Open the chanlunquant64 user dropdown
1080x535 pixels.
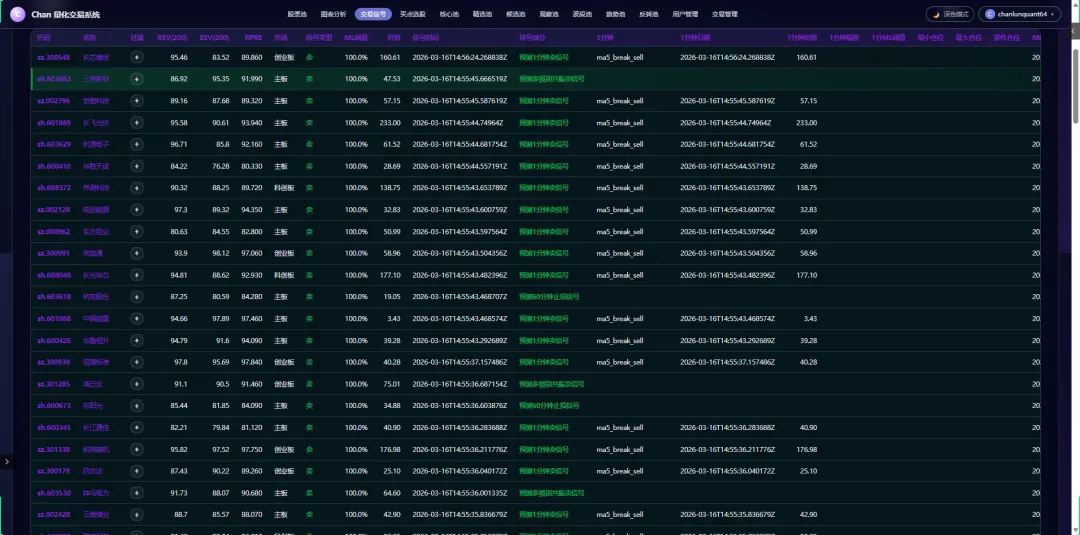(1019, 14)
